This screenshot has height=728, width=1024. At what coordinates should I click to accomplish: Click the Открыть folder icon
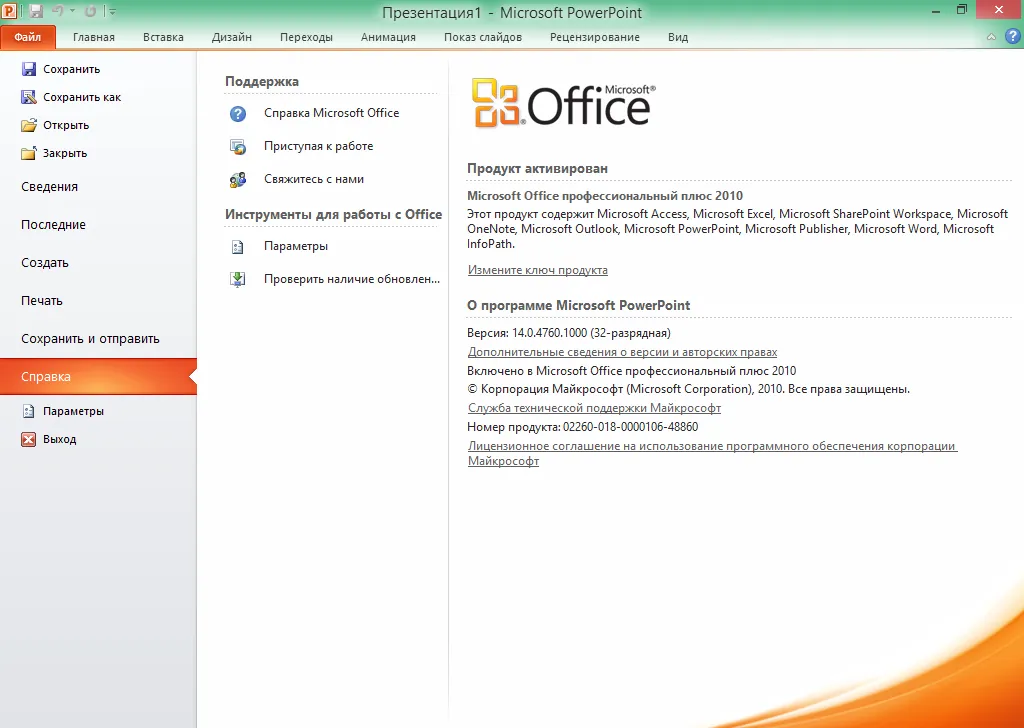(x=29, y=125)
